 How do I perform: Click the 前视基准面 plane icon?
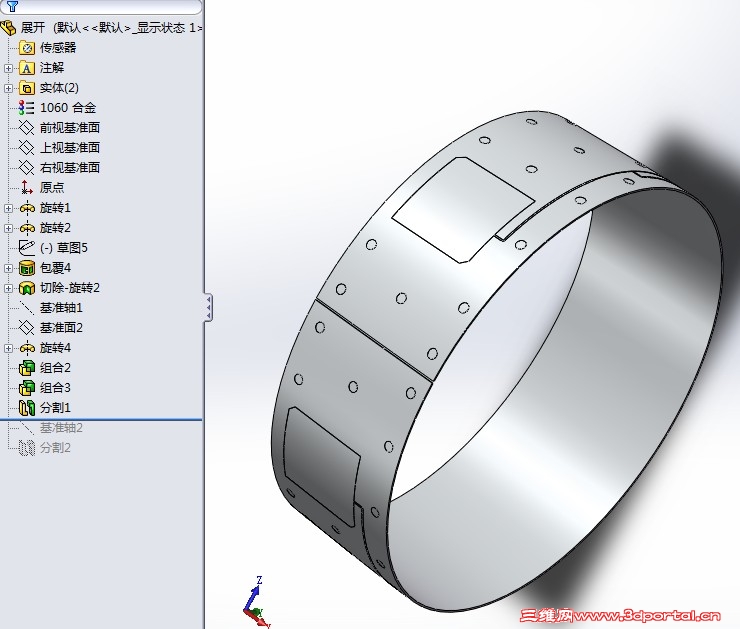click(26, 127)
